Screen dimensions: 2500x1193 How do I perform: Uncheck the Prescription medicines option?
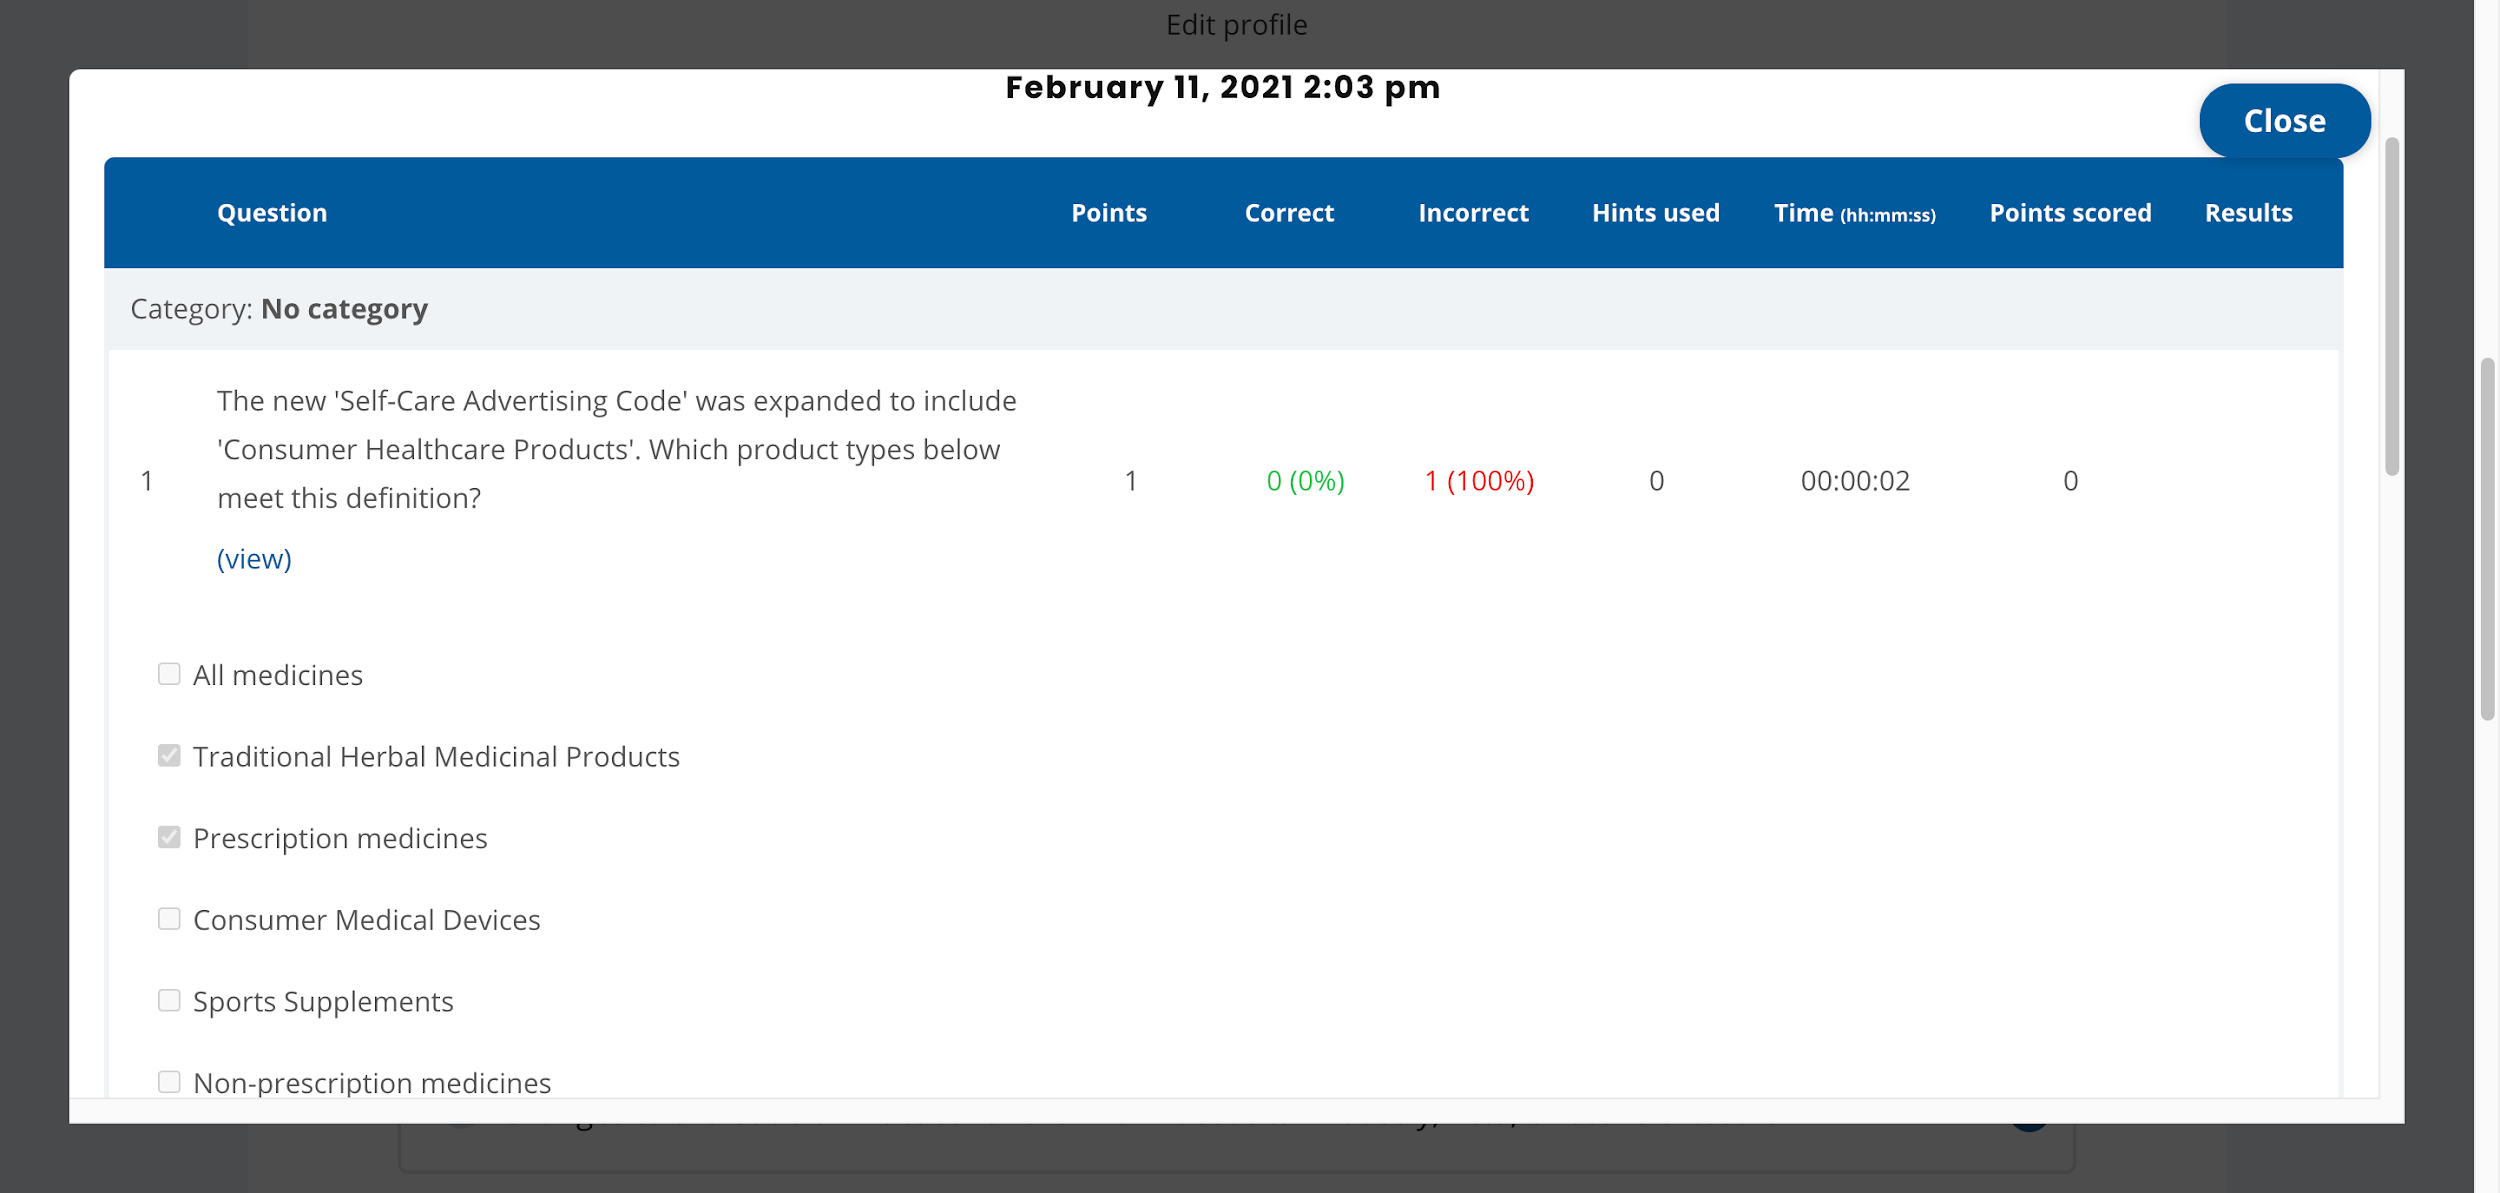[x=169, y=837]
